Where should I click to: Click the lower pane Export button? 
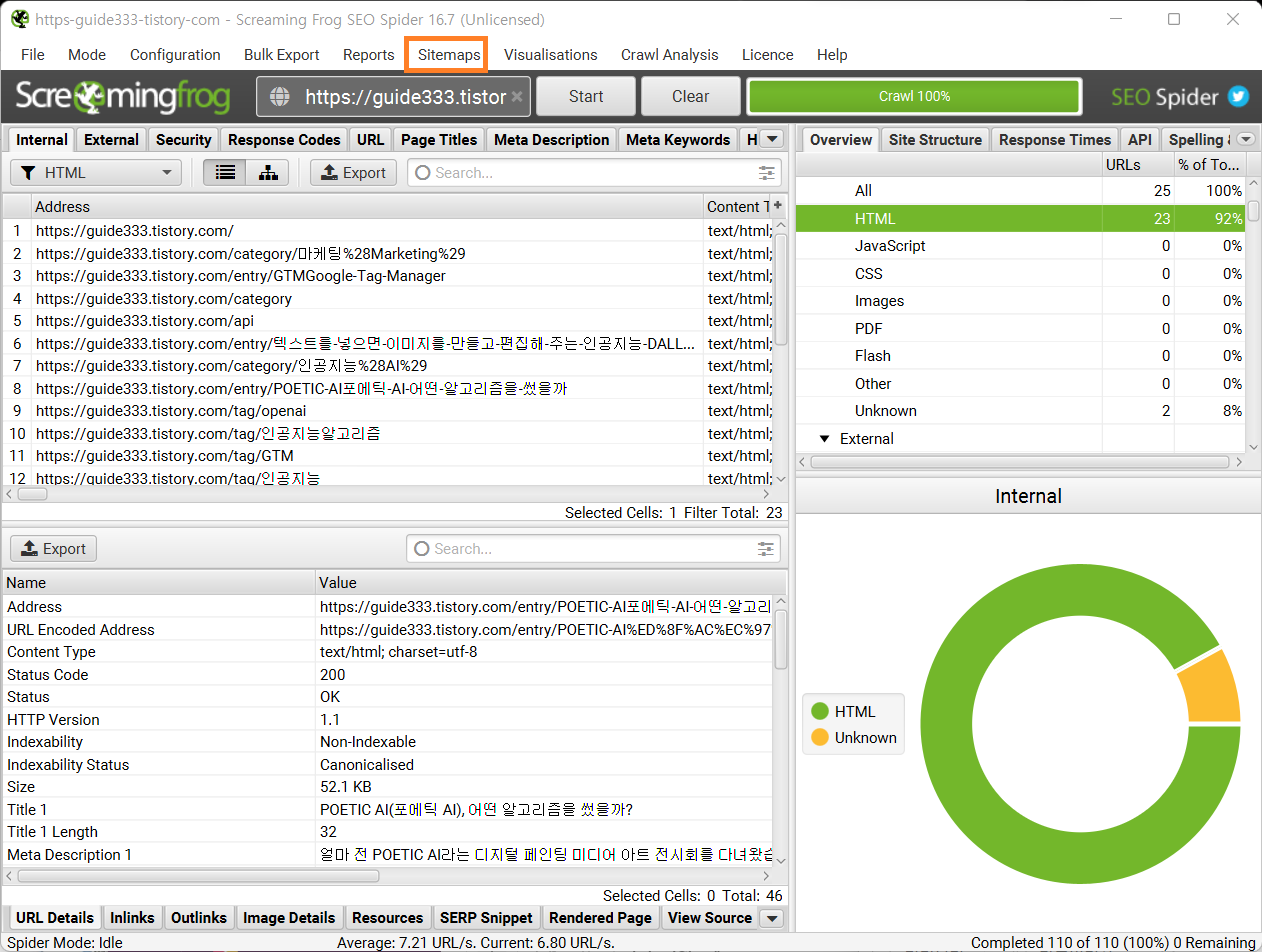pos(54,549)
